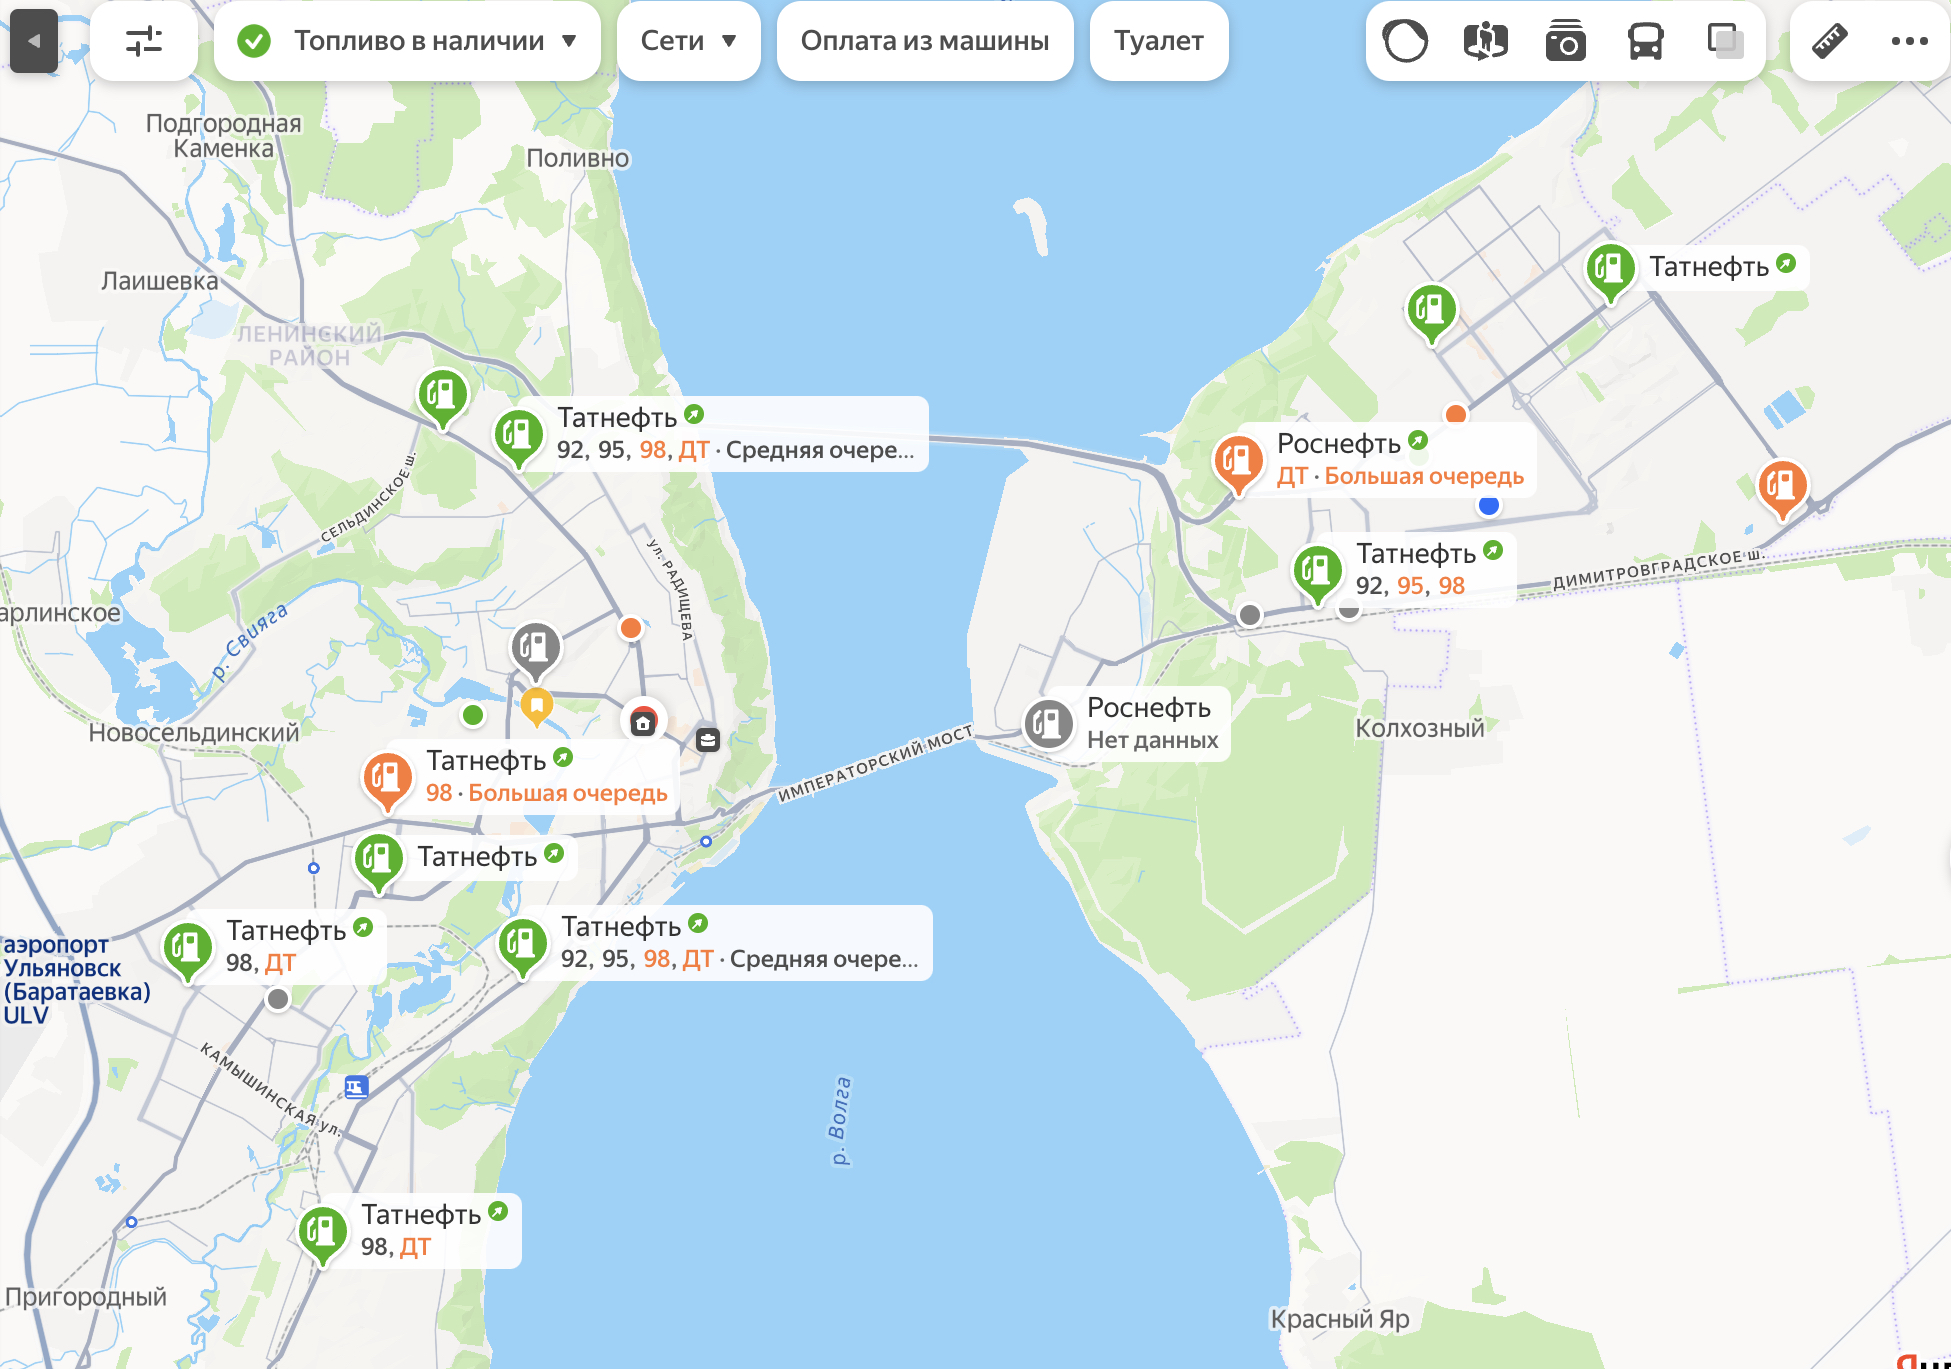The image size is (1951, 1369).
Task: Select the unlabeled green fuel pin east of Volga
Action: (1432, 312)
